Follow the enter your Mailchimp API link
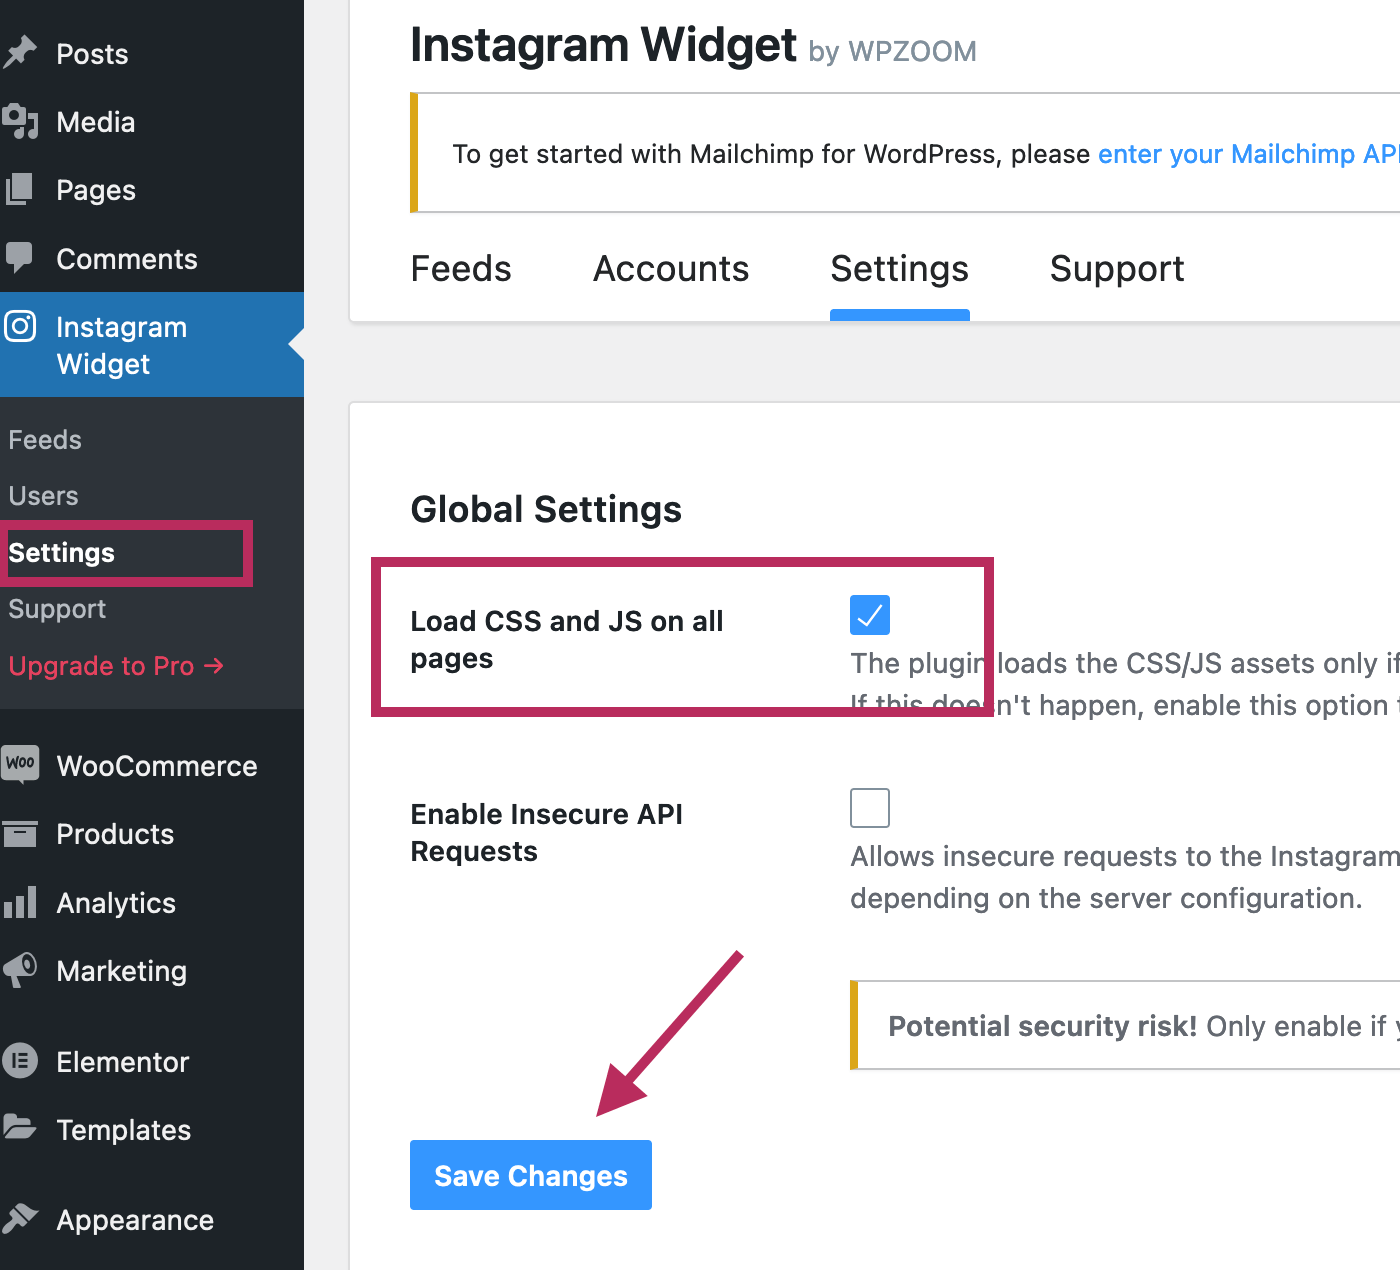This screenshot has width=1400, height=1270. point(1247,154)
